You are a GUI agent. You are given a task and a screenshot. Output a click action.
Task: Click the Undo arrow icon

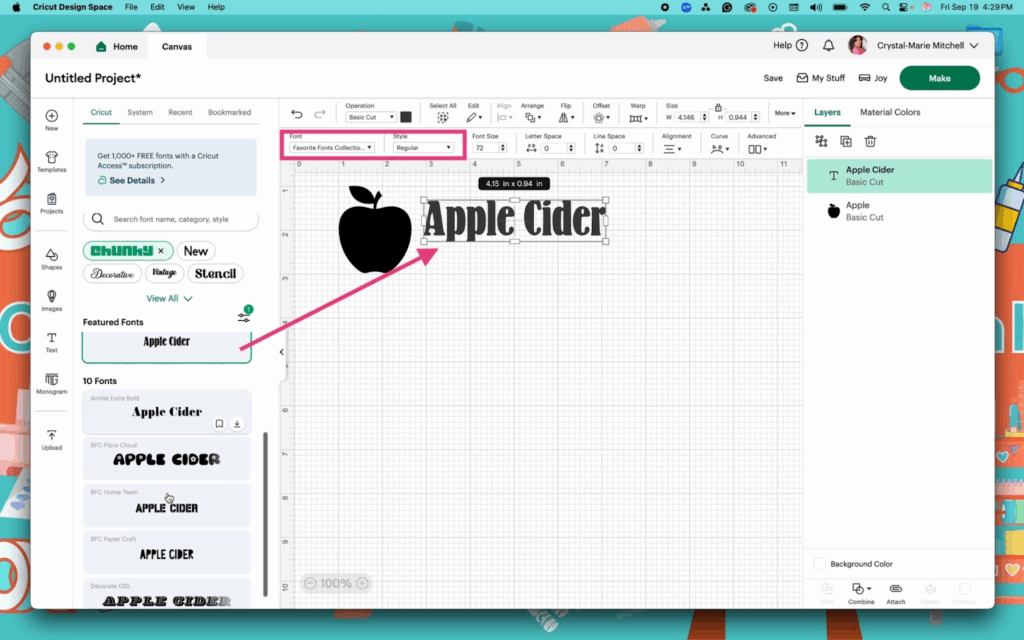click(x=297, y=114)
